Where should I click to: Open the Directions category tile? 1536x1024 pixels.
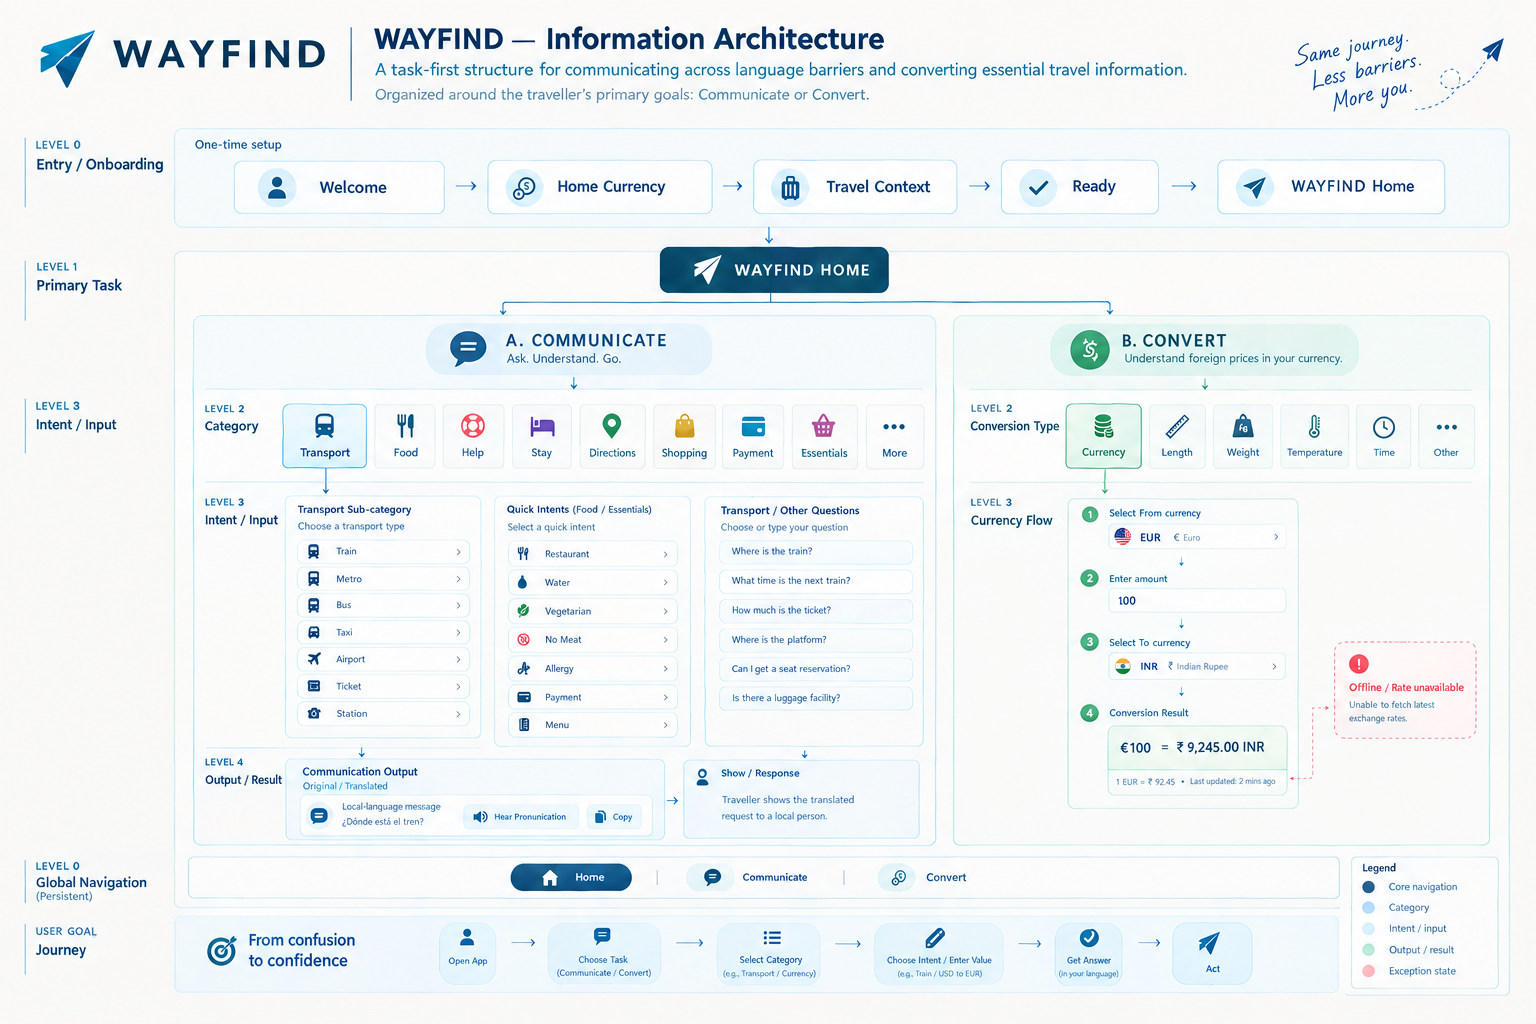tap(612, 436)
